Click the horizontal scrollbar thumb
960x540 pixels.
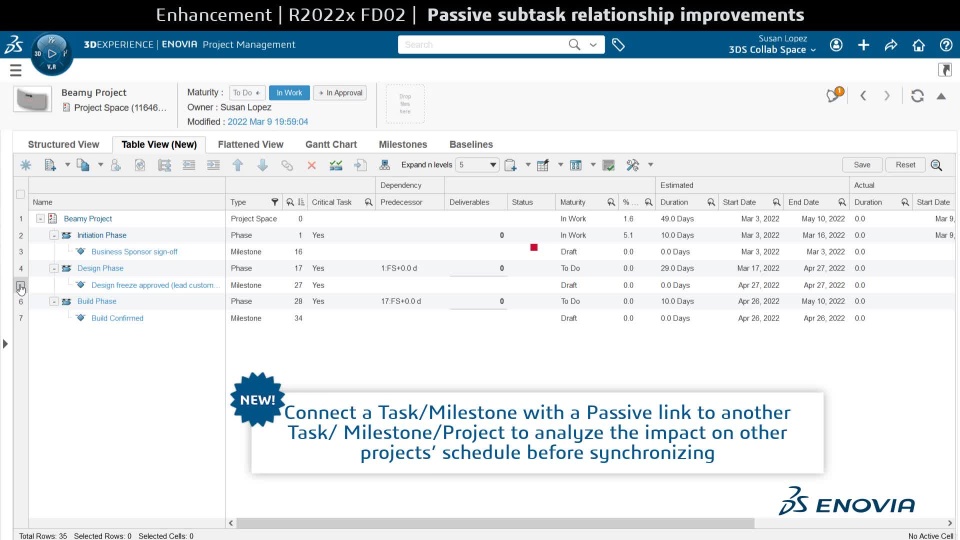[495, 523]
